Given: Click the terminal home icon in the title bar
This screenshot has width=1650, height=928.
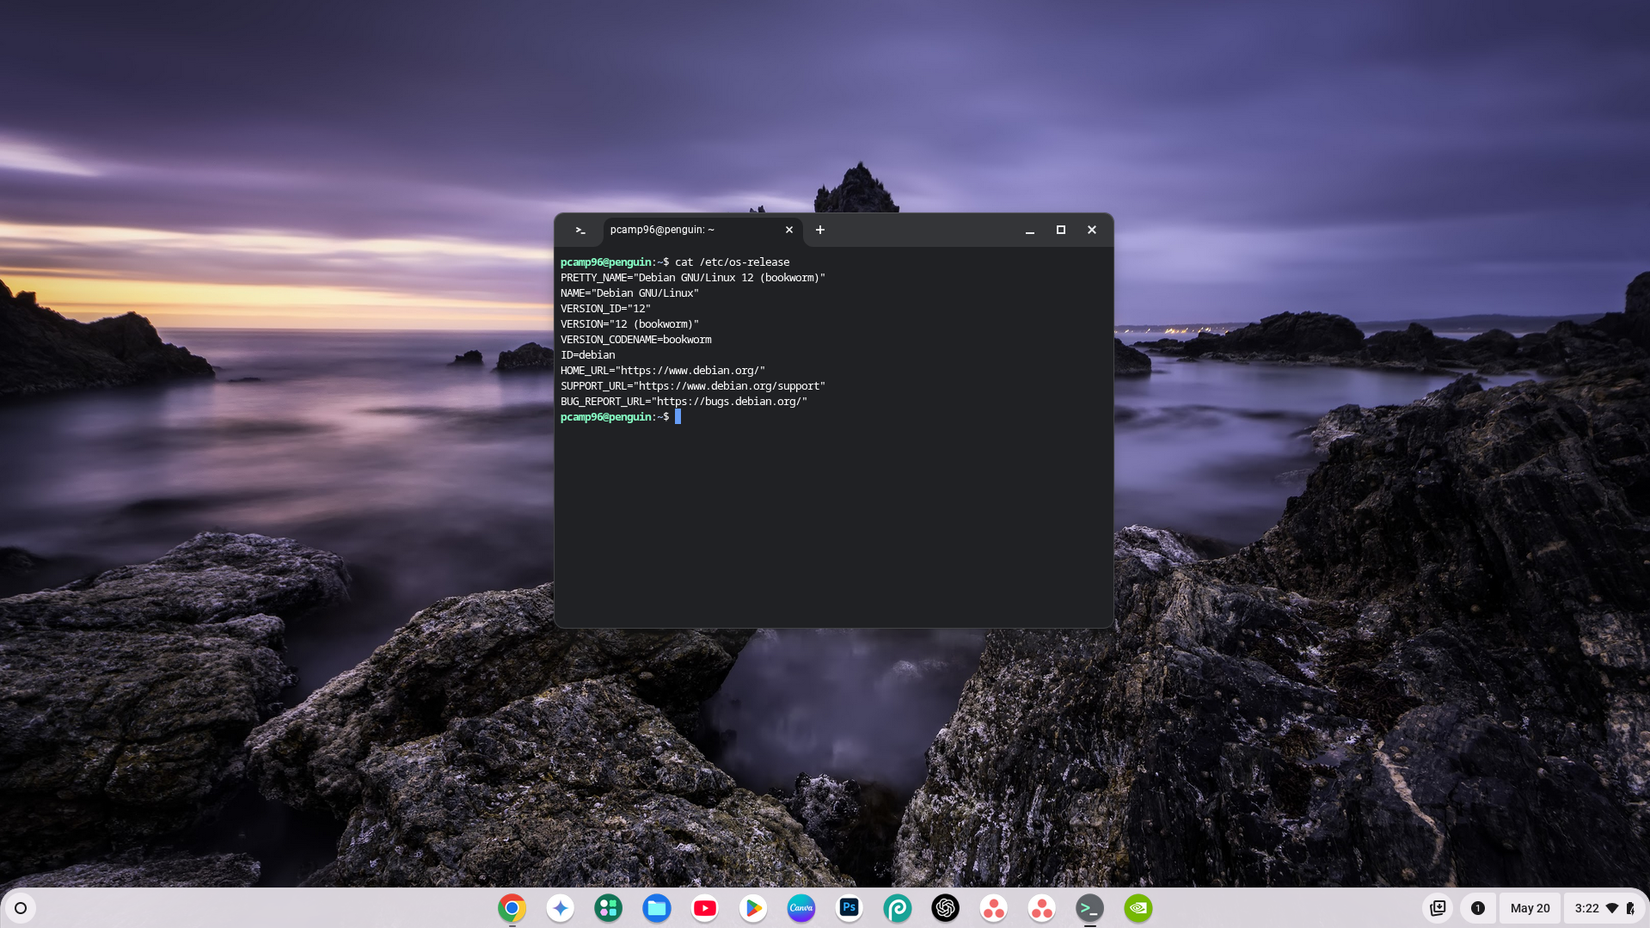Looking at the screenshot, I should tap(580, 229).
